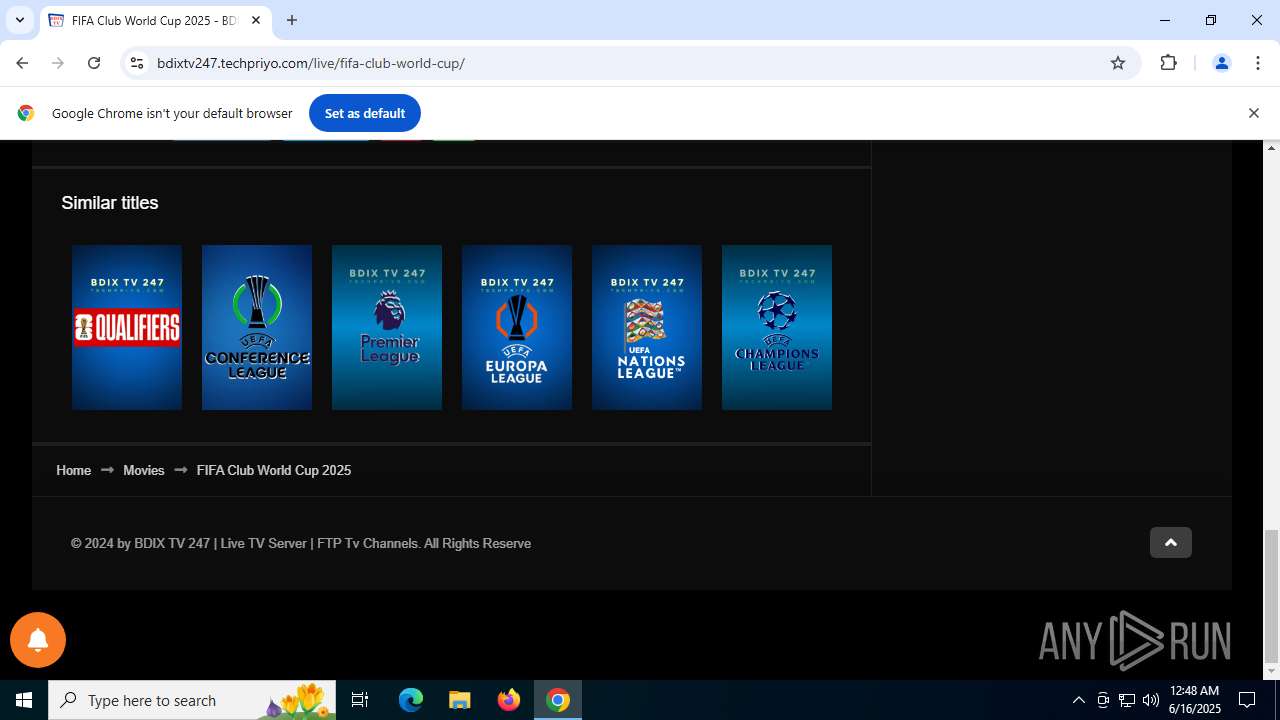
Task: Click the Windows taskbar search box
Action: tap(192, 700)
